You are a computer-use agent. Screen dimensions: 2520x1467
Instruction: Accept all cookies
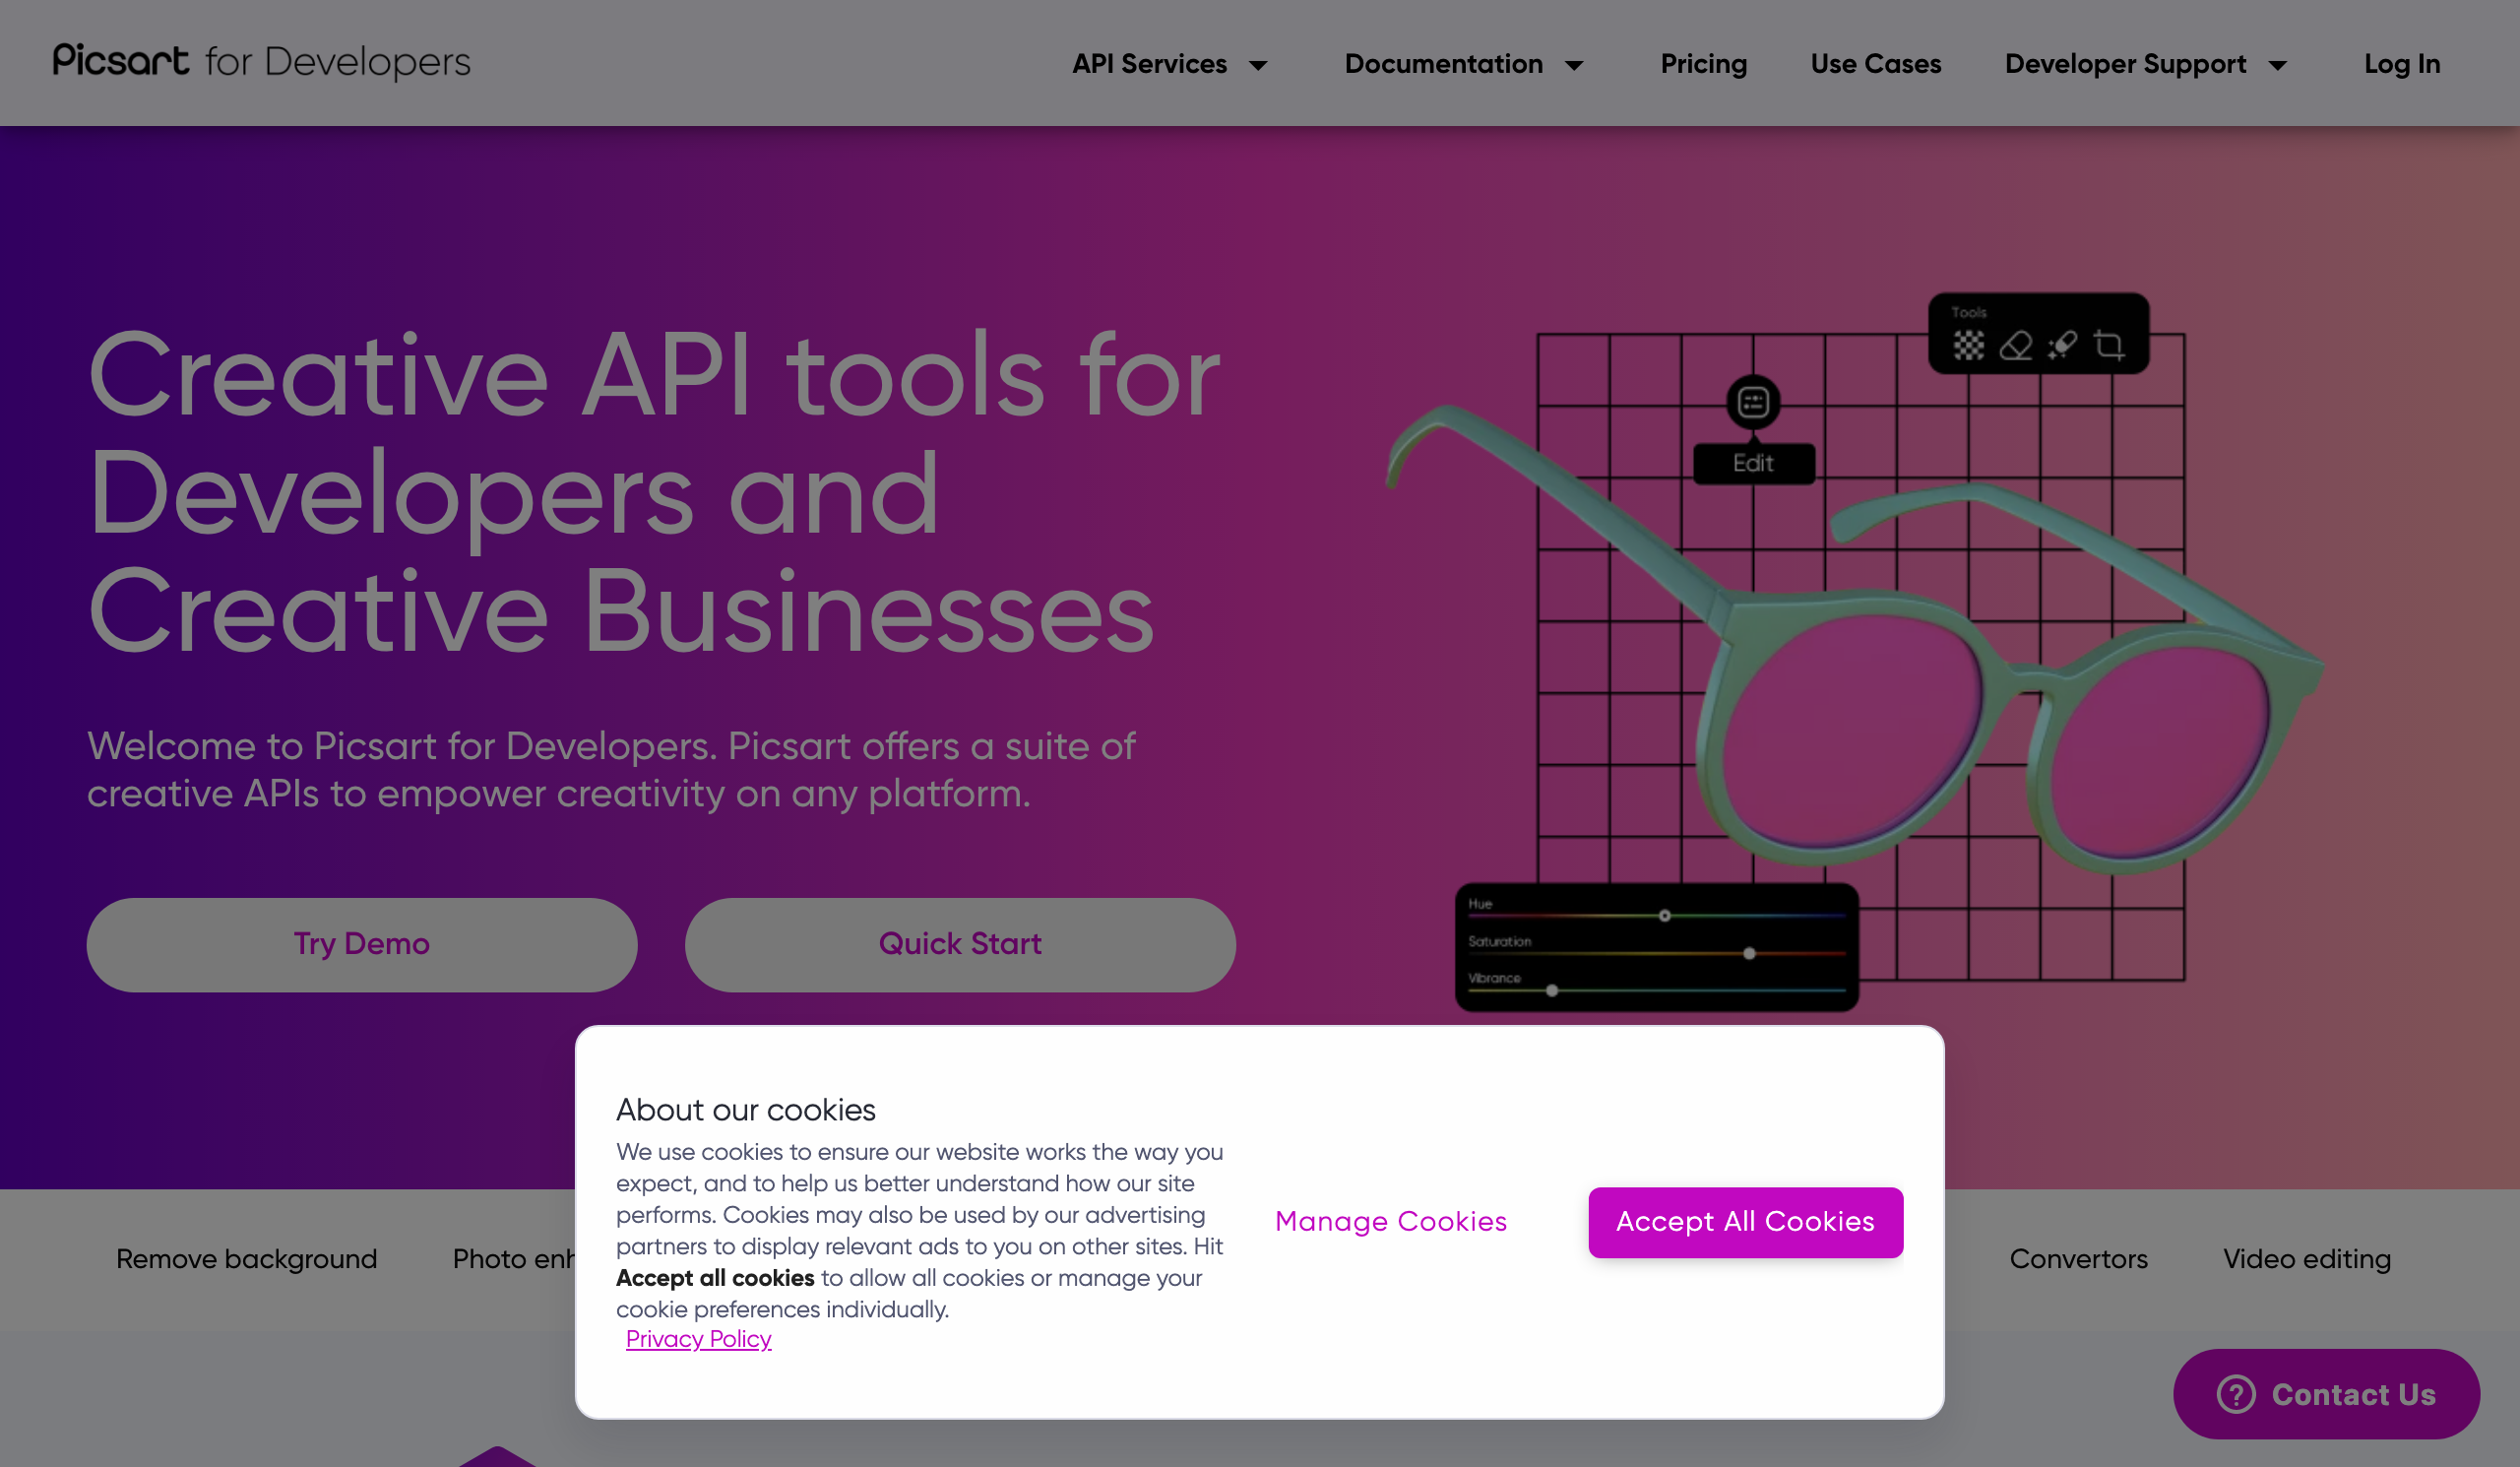[x=1745, y=1222]
